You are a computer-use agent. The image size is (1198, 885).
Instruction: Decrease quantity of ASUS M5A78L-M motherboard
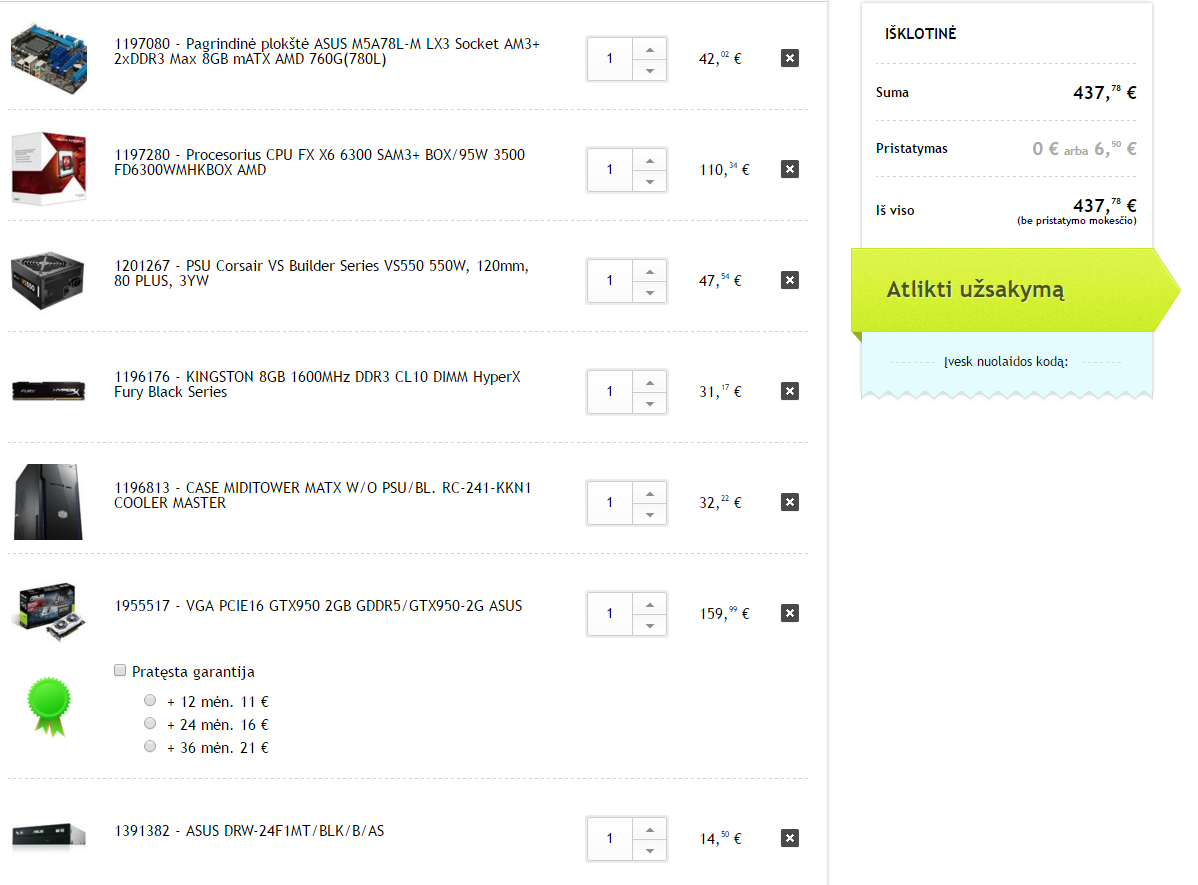[649, 70]
